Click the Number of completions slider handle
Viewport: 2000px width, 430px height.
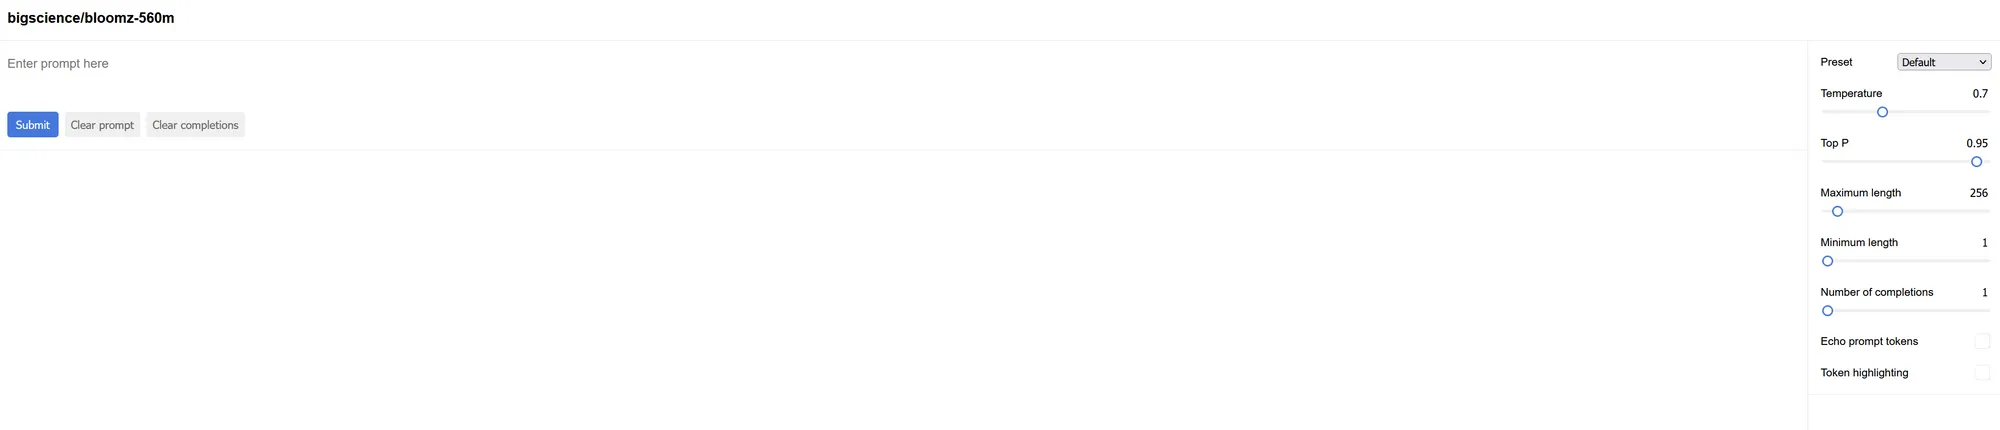pyautogui.click(x=1828, y=311)
